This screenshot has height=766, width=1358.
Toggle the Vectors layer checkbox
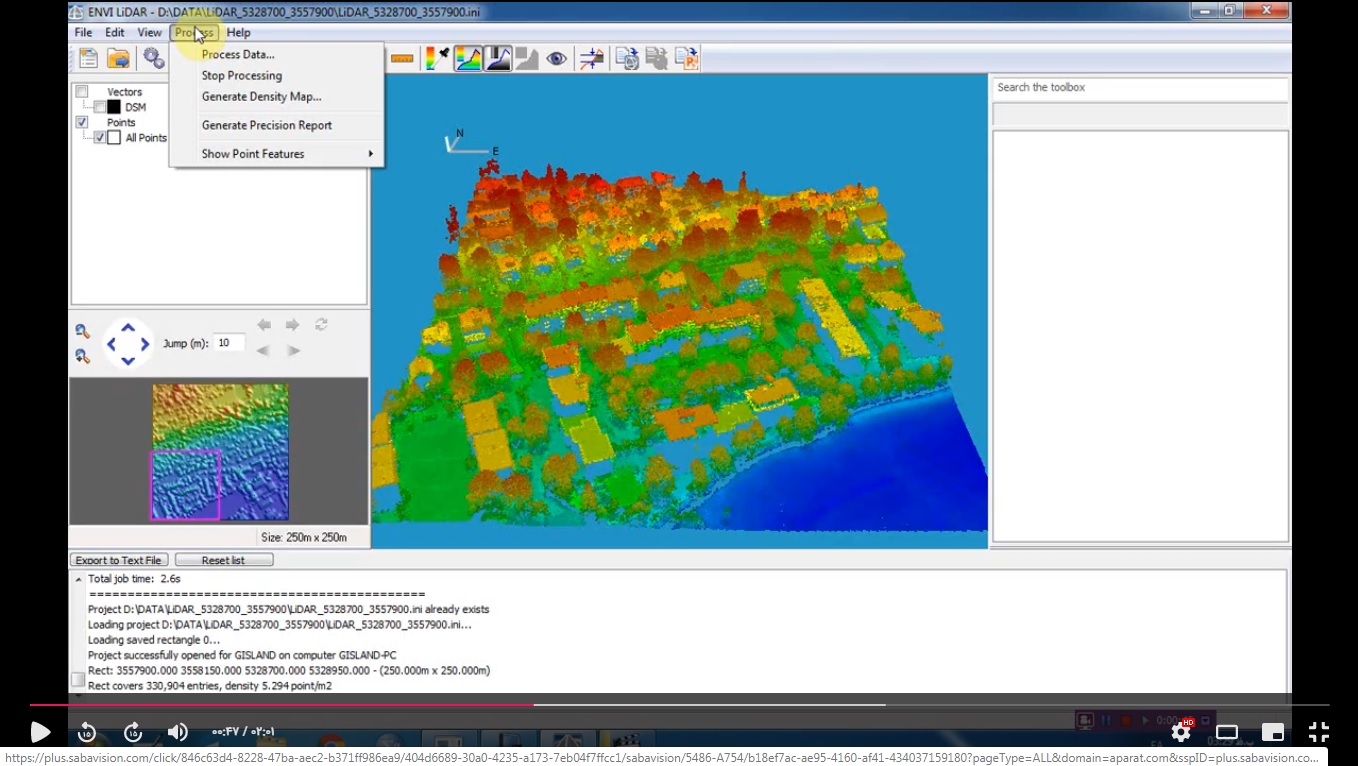point(82,92)
